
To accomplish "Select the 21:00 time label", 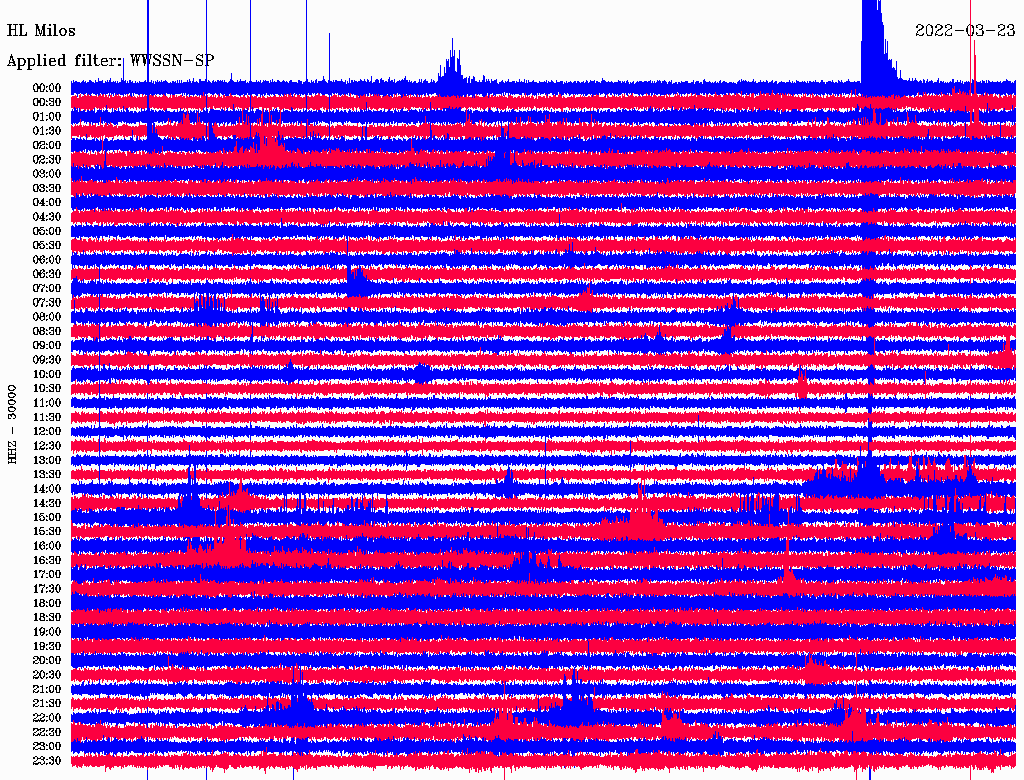I will (47, 689).
